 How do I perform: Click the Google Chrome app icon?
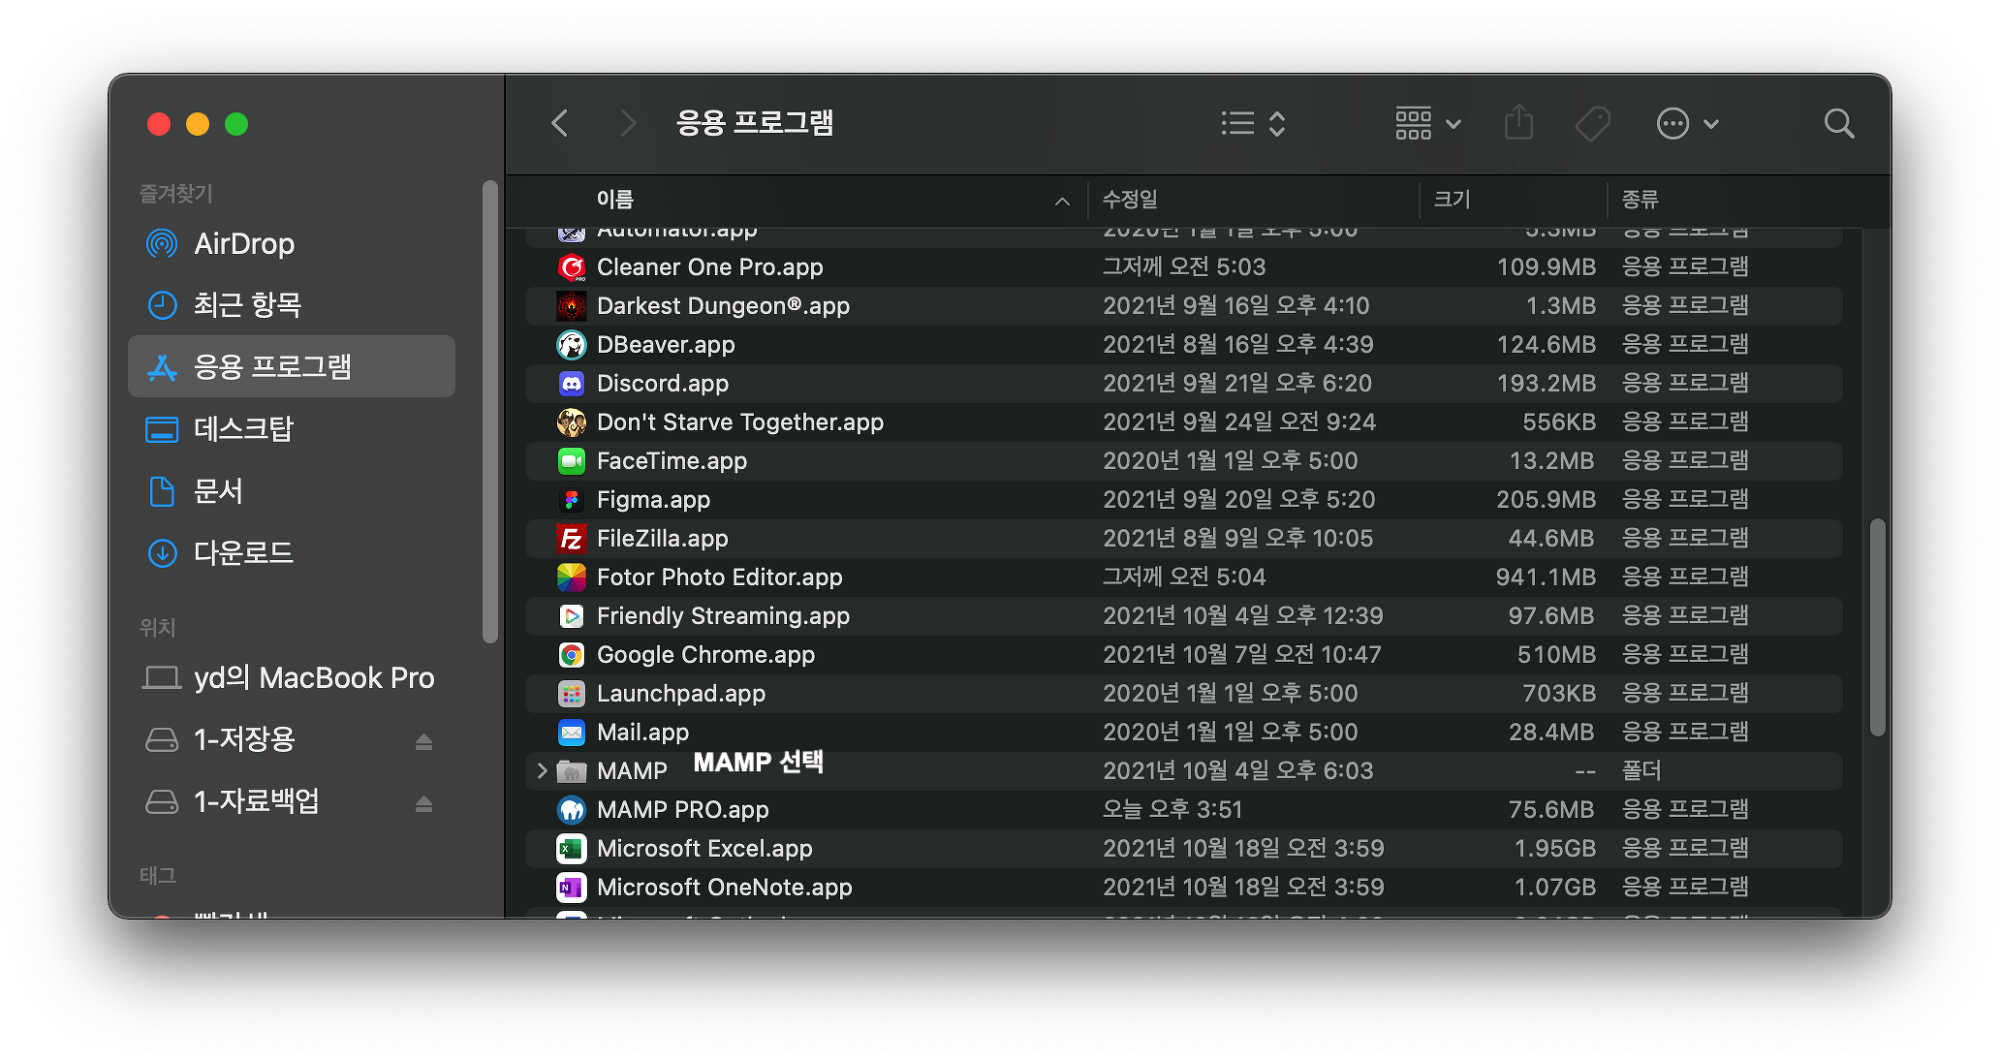point(571,655)
